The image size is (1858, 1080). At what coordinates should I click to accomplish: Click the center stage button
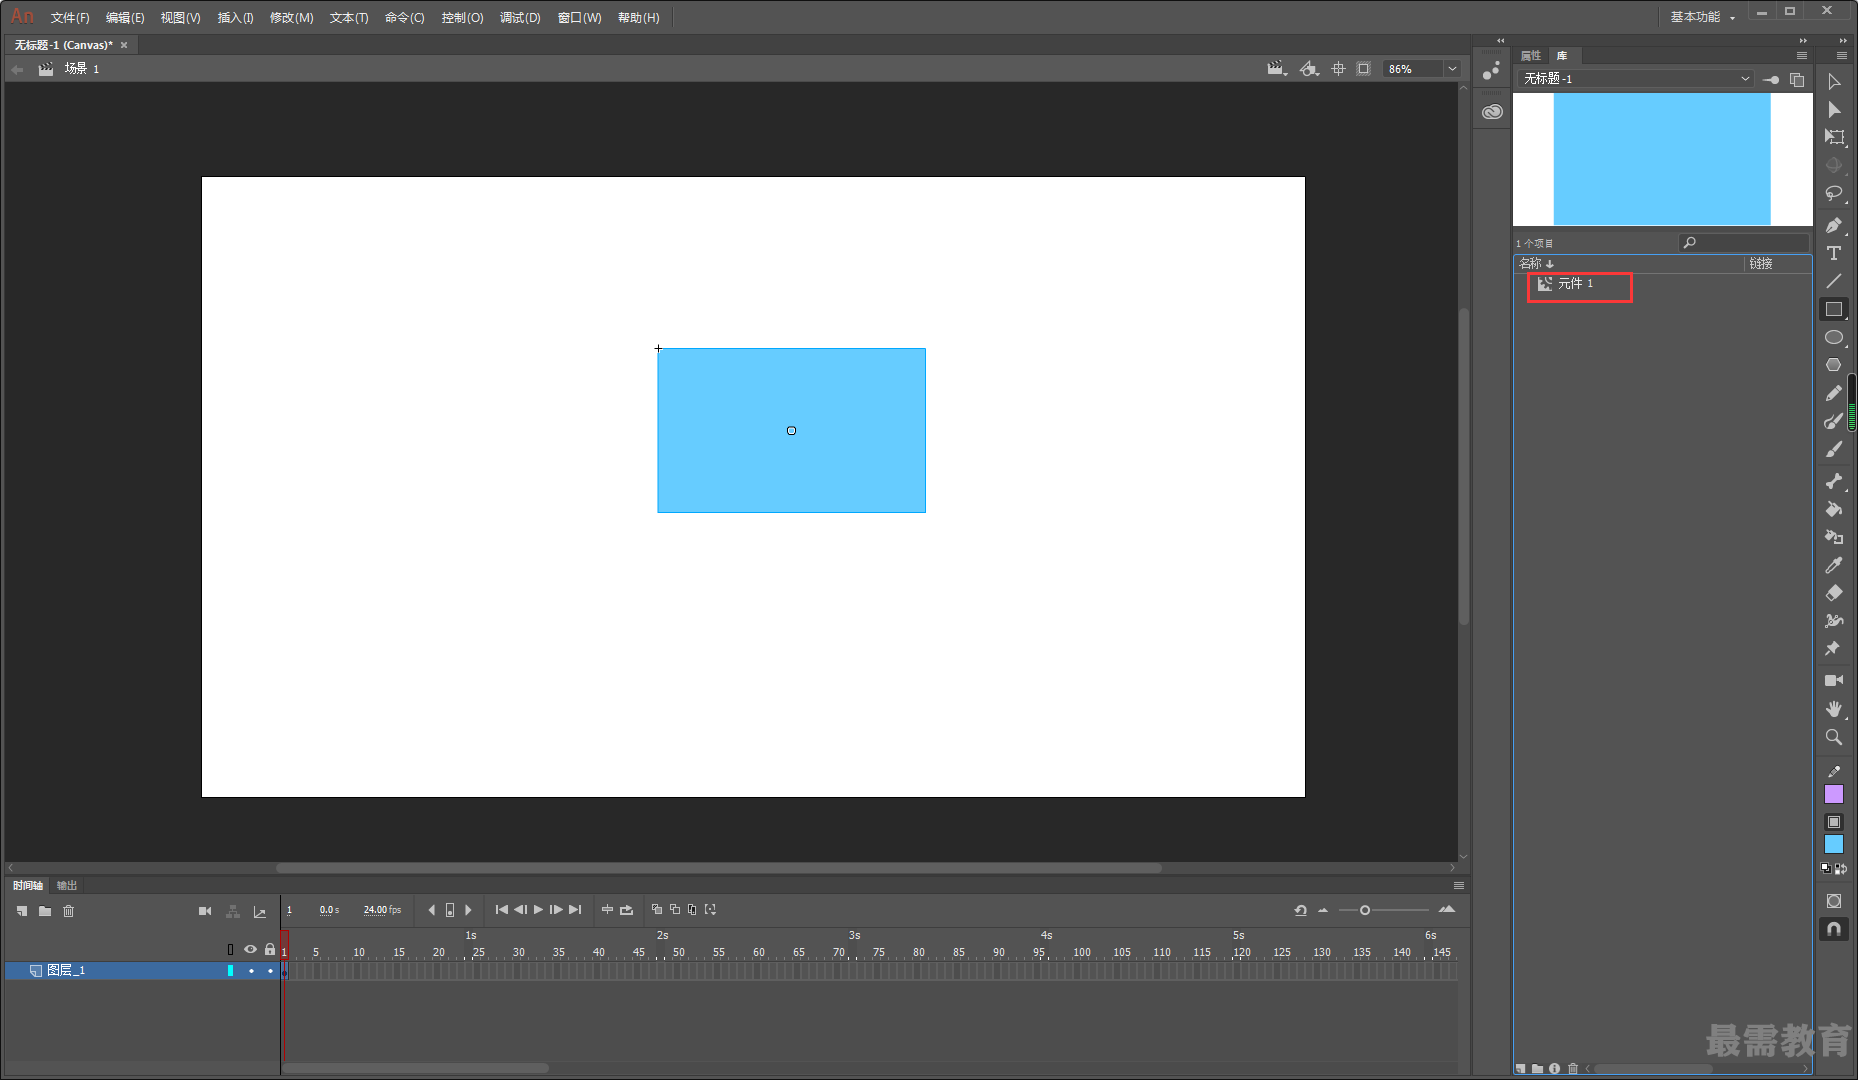1338,69
